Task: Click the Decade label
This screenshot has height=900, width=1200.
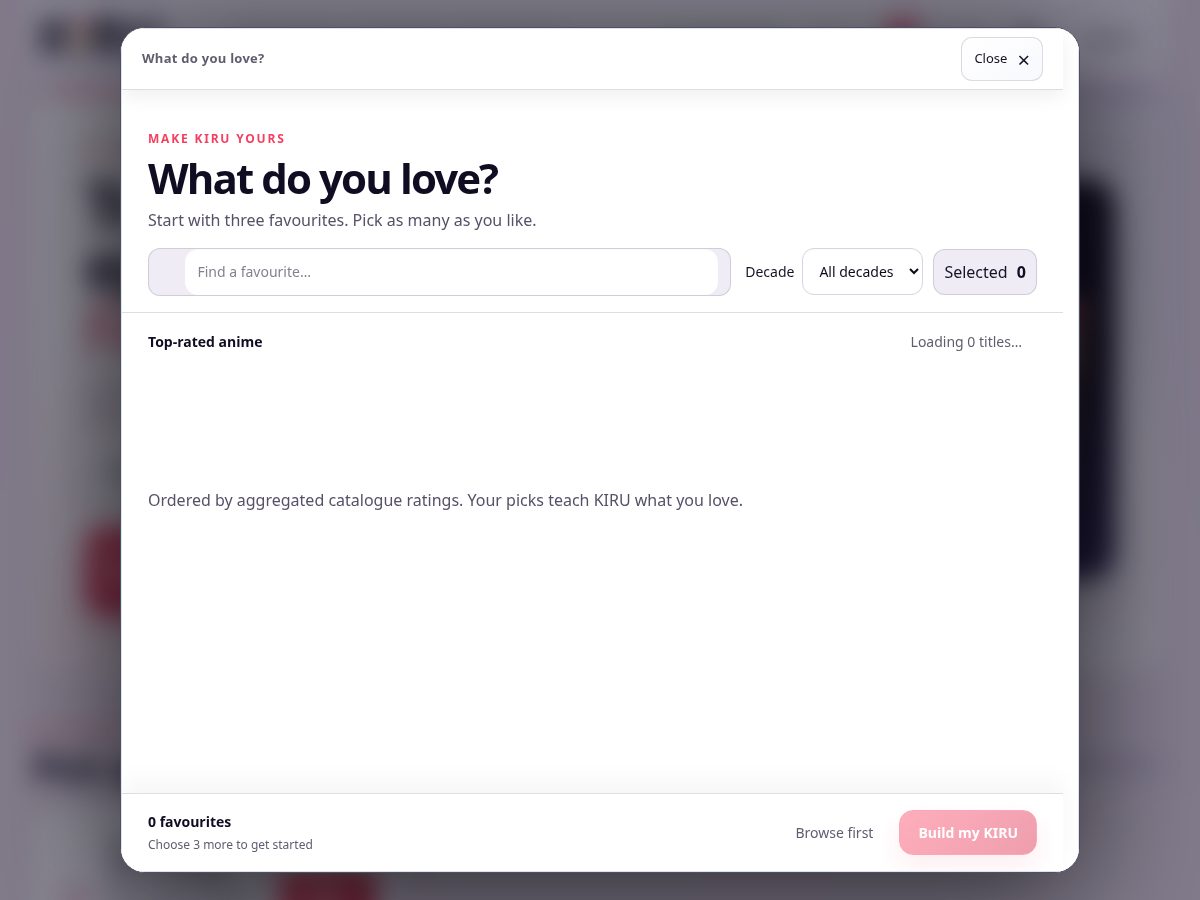Action: point(769,272)
